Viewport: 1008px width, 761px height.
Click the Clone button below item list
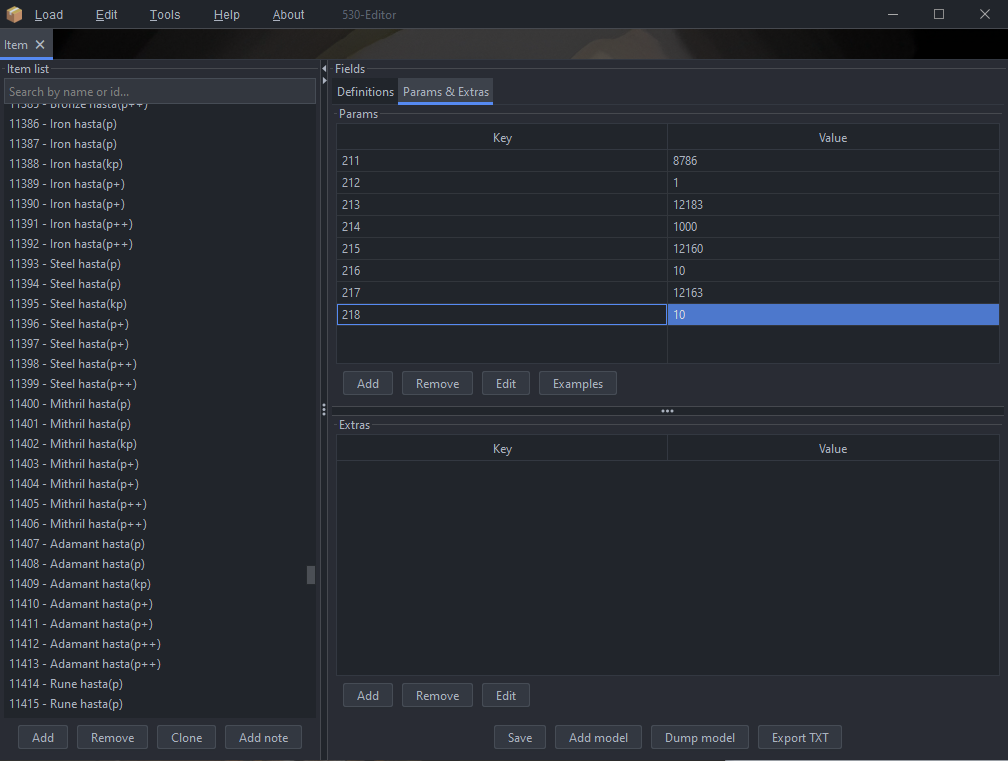point(186,738)
